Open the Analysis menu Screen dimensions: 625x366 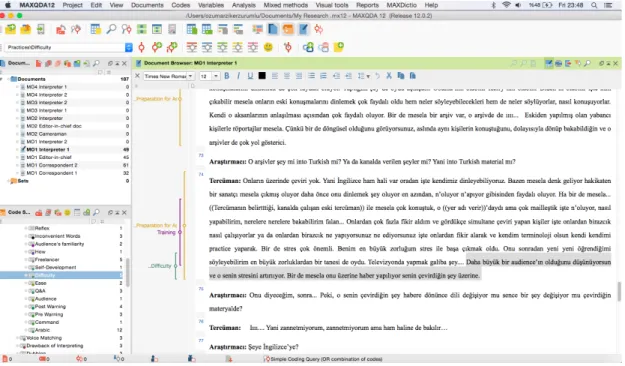(x=244, y=5)
